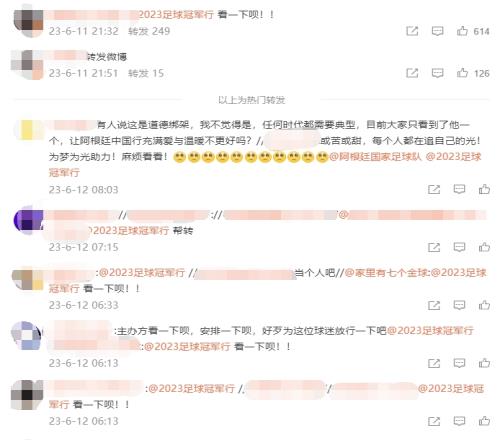This screenshot has width=500, height=440.
Task: Like the 08:03 post about 道德绑架
Action: pyautogui.click(x=484, y=189)
